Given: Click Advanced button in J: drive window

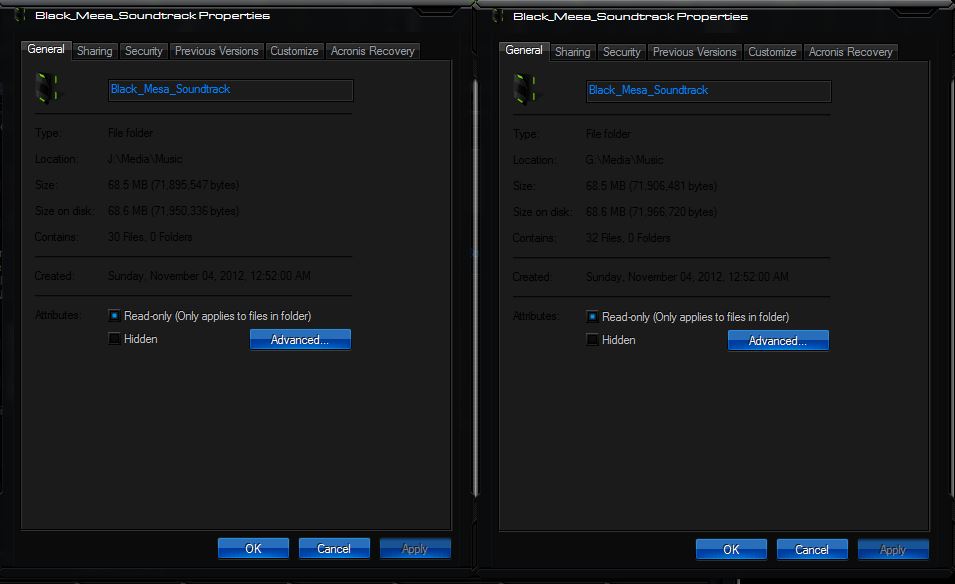Looking at the screenshot, I should [300, 340].
